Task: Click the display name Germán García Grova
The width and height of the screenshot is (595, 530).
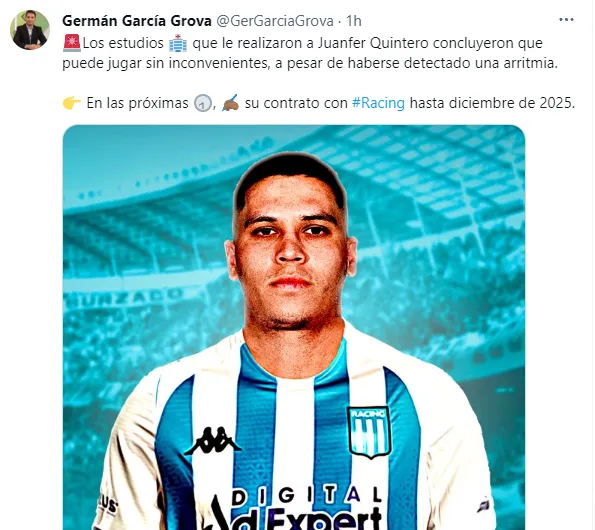Action: click(x=137, y=21)
